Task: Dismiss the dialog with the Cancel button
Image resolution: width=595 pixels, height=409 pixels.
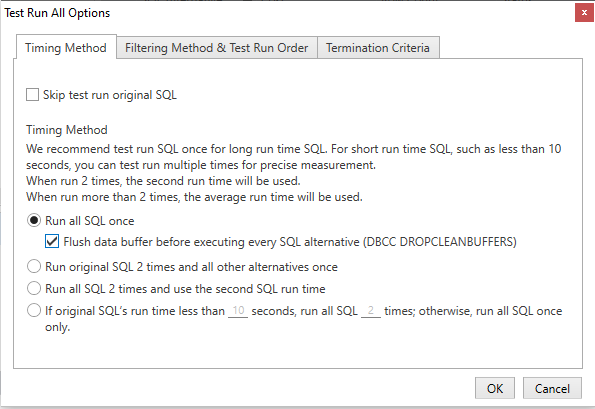Action: tap(552, 388)
